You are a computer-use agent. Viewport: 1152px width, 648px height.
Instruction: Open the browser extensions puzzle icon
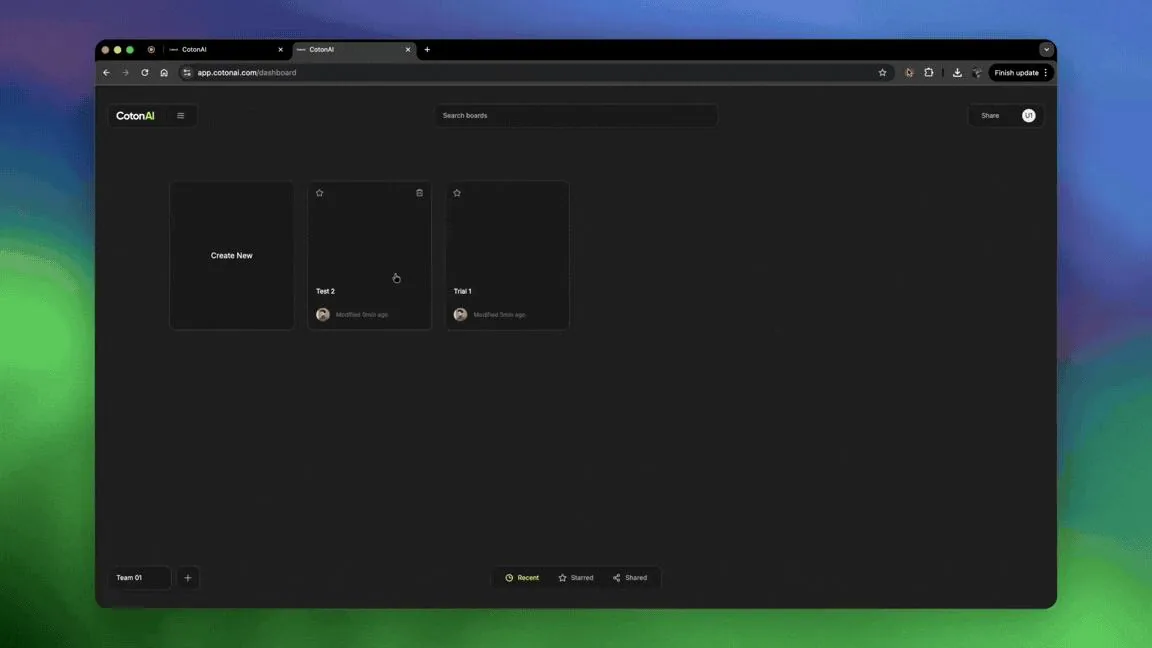coord(929,73)
